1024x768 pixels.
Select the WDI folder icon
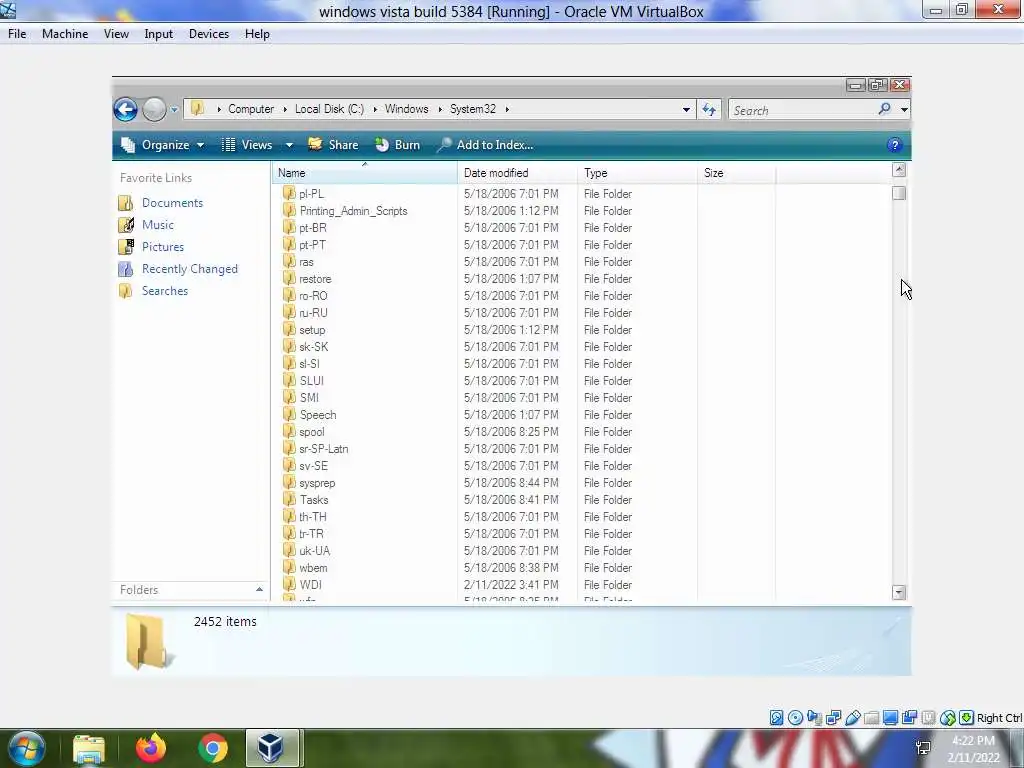coord(289,584)
